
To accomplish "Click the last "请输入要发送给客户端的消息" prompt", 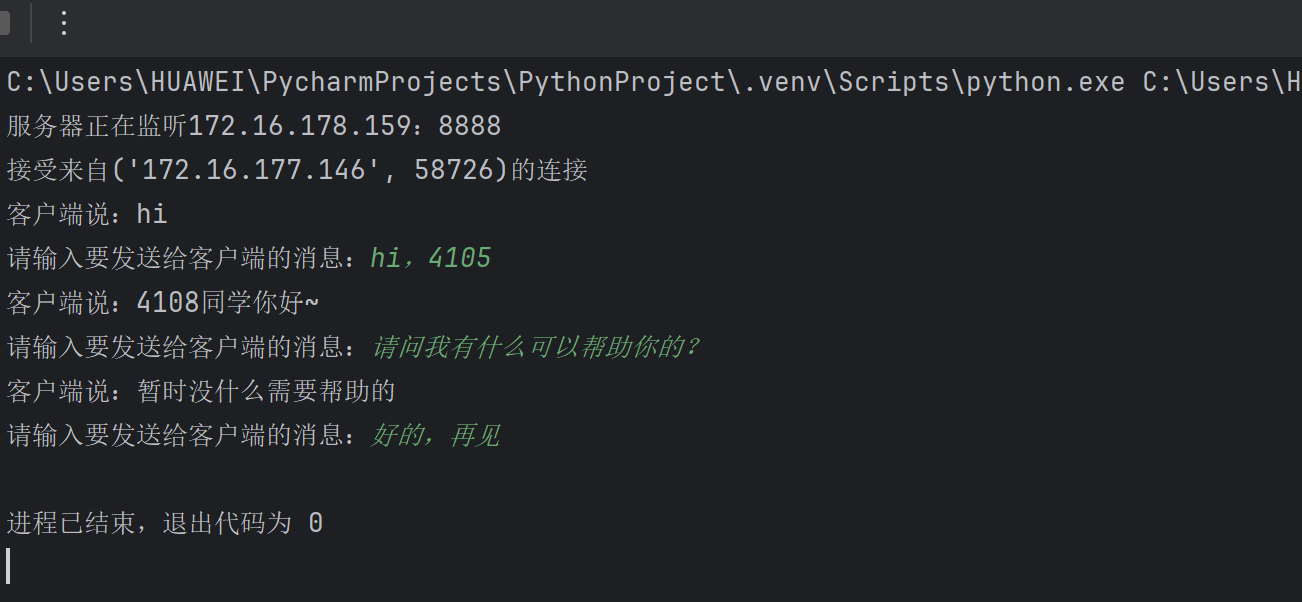I will pos(180,435).
